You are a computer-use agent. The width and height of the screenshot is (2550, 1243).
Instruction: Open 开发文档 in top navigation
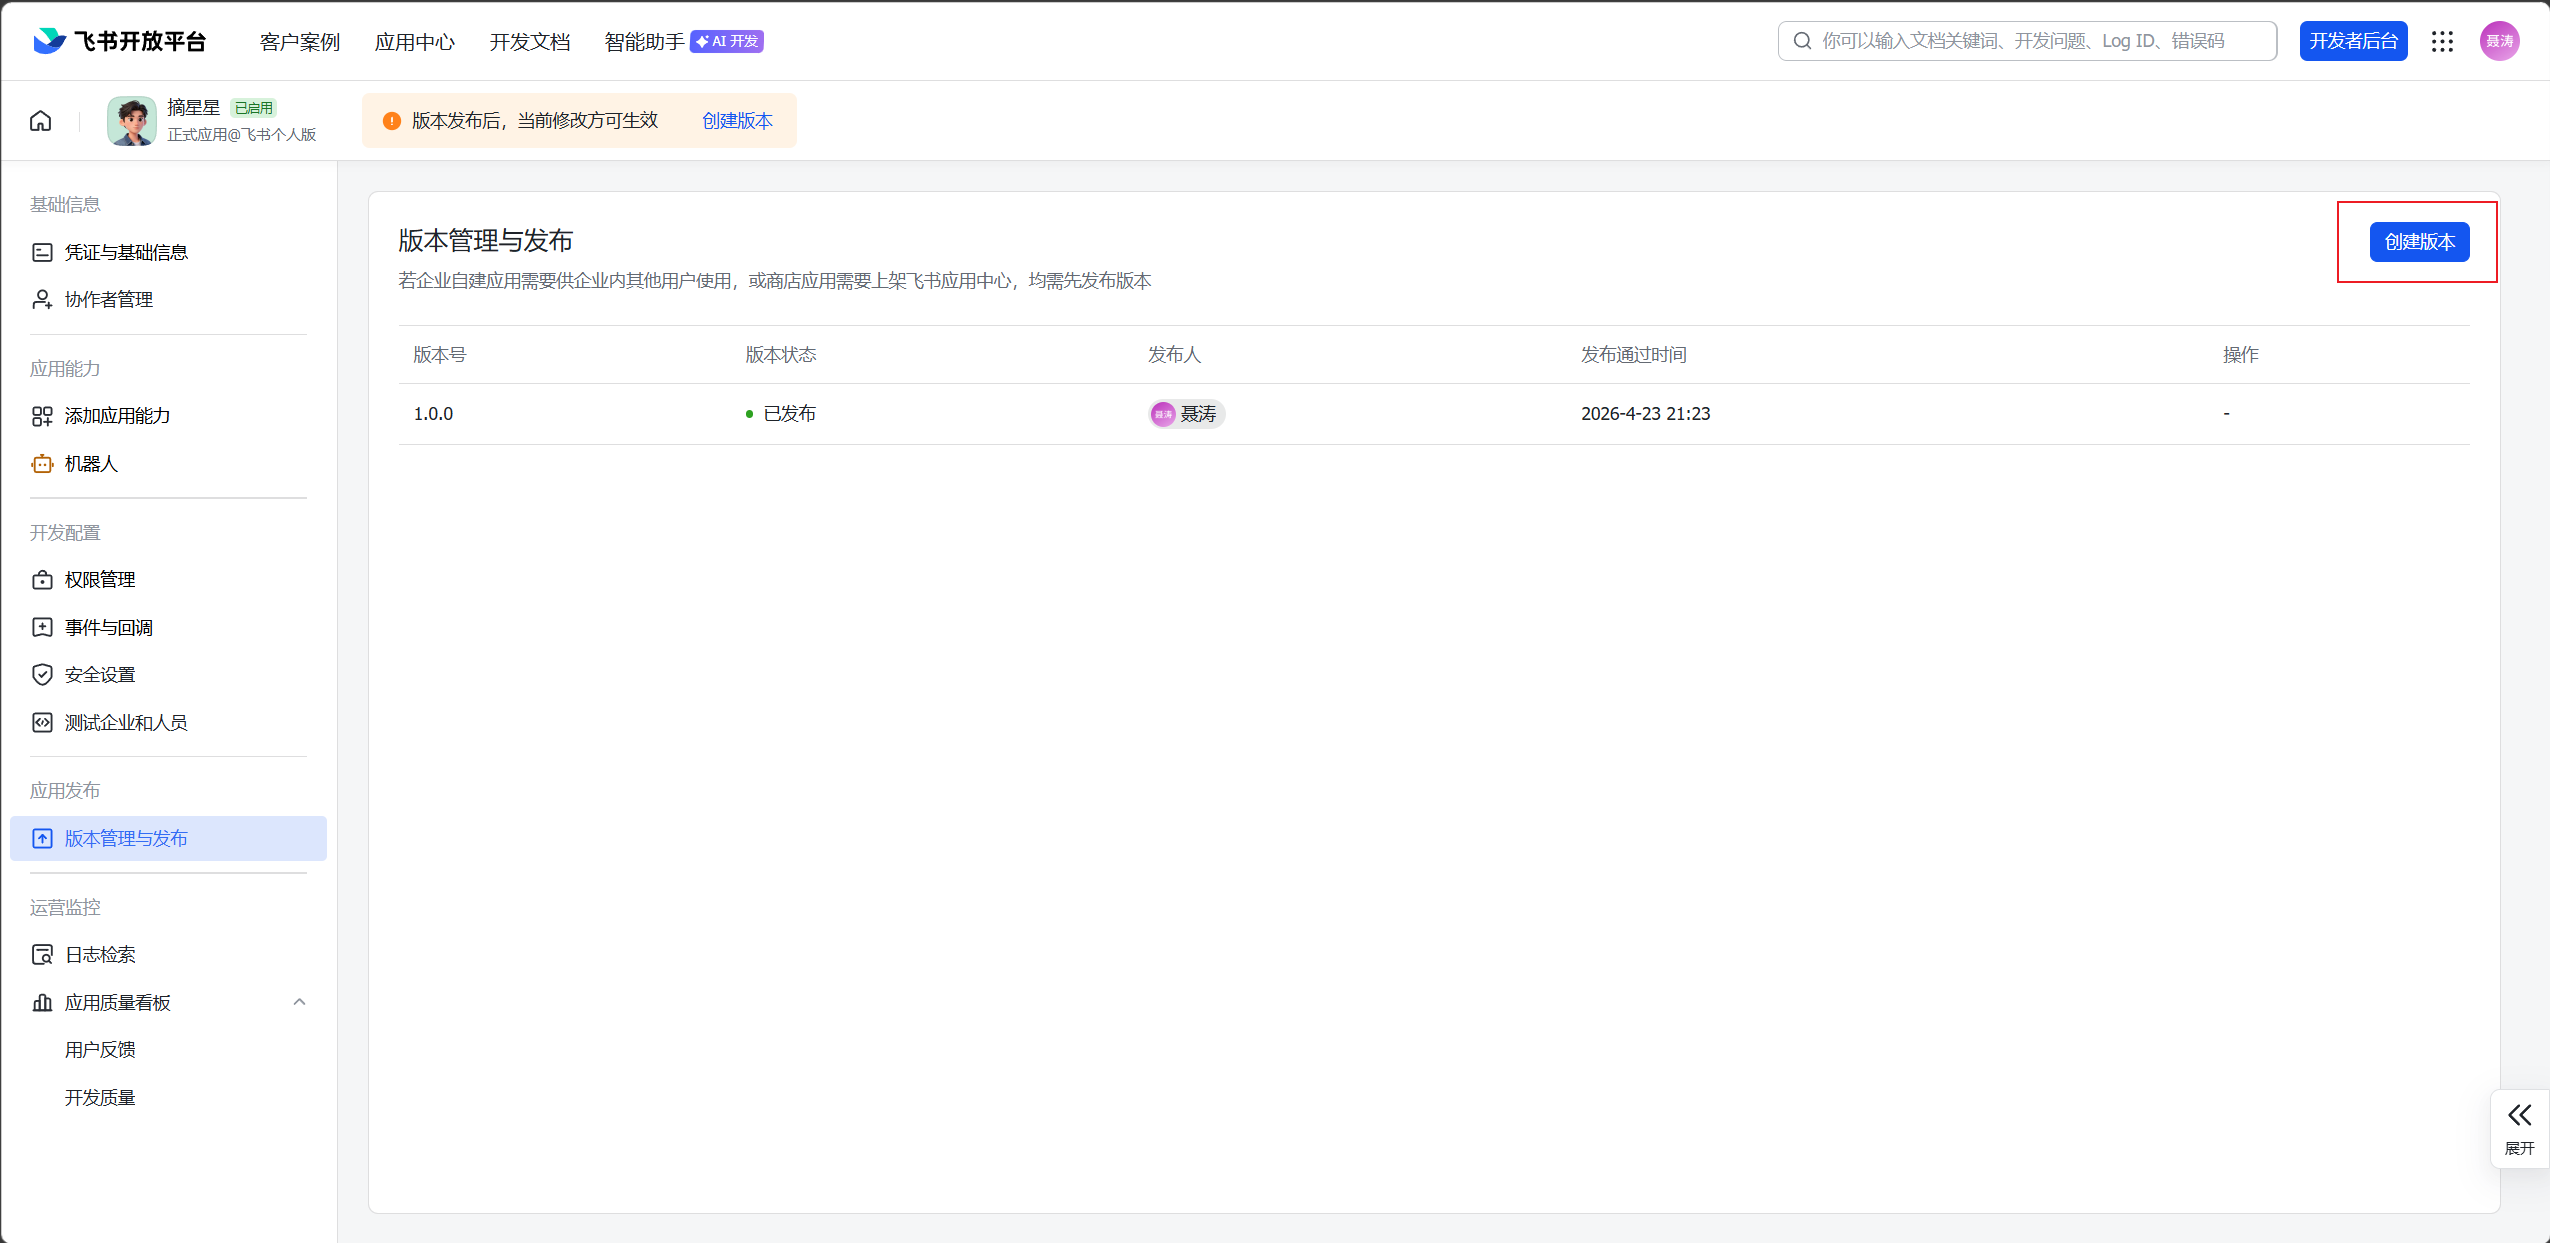point(529,42)
